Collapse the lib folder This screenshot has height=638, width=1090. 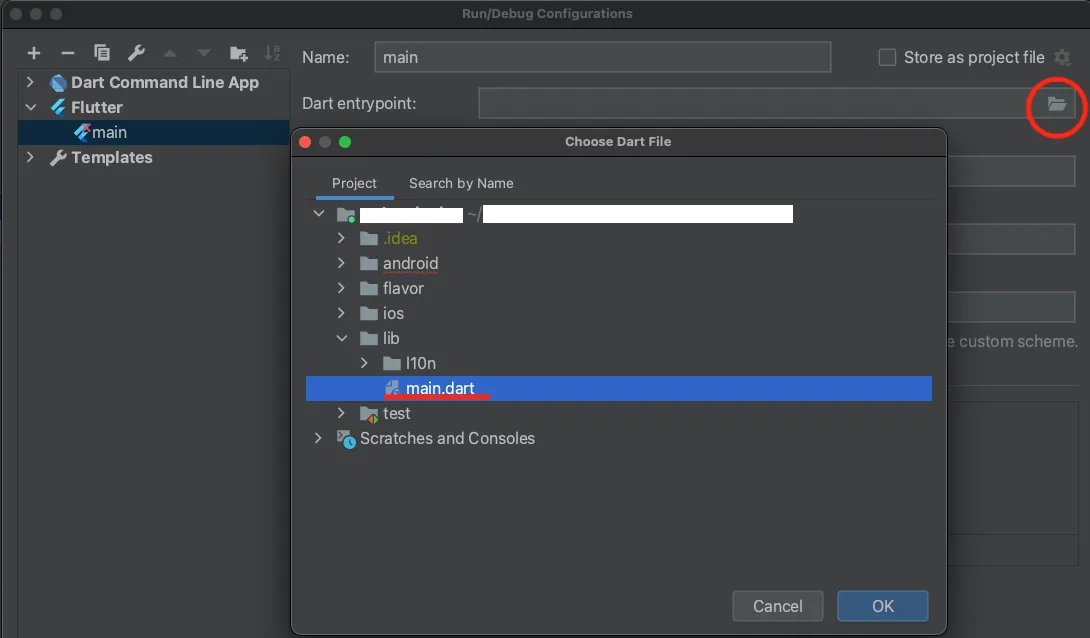pyautogui.click(x=341, y=338)
